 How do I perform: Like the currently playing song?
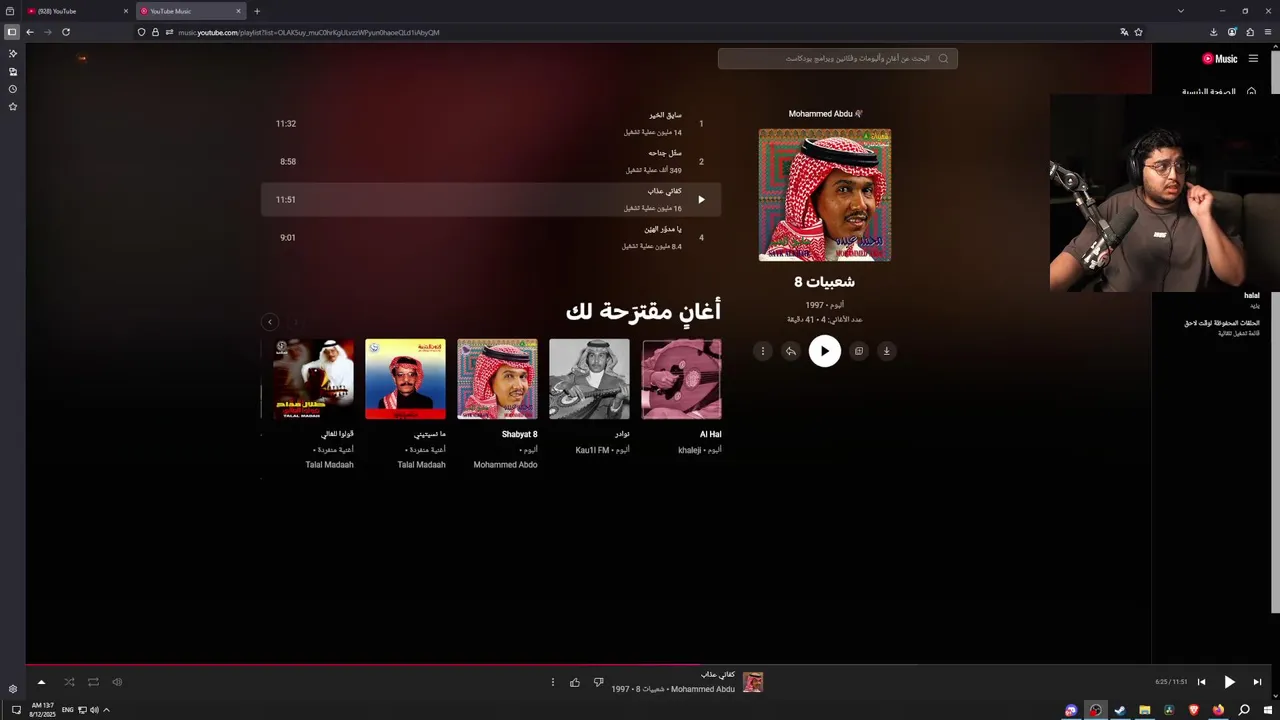(x=575, y=682)
